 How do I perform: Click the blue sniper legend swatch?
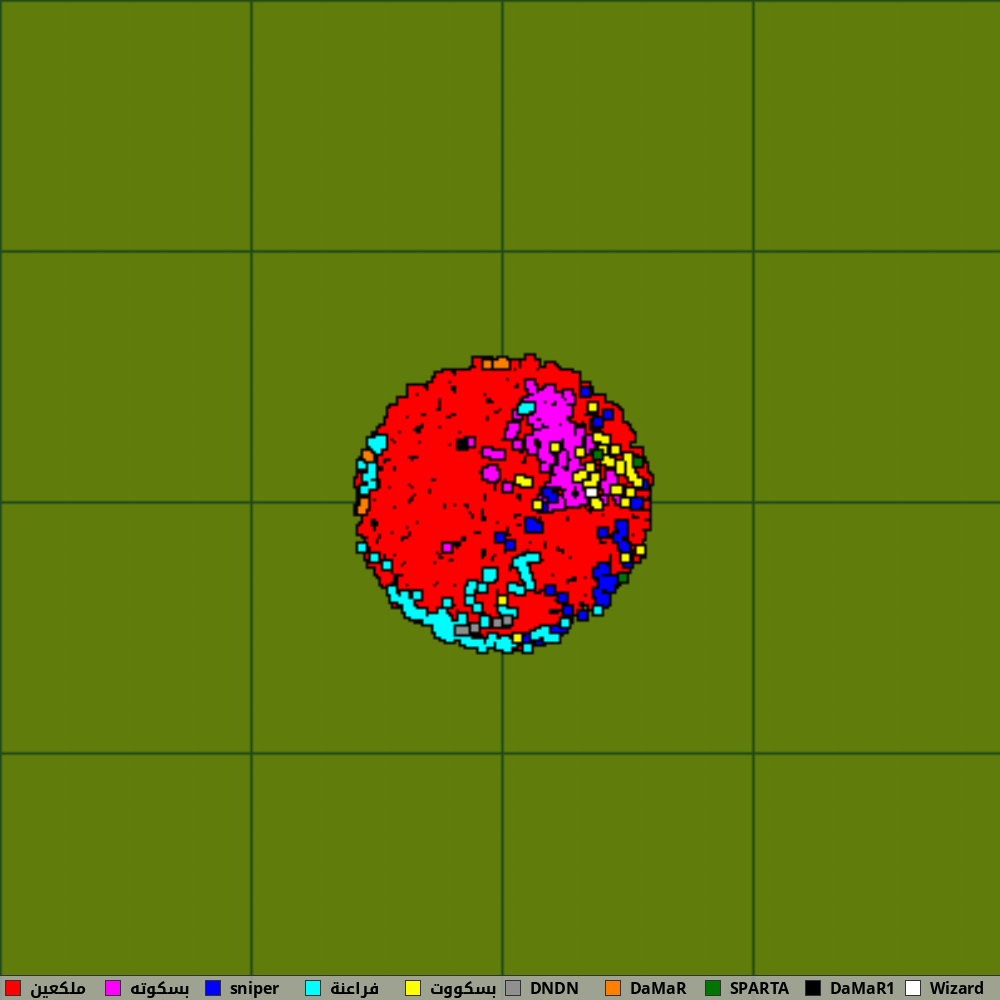pyautogui.click(x=213, y=988)
